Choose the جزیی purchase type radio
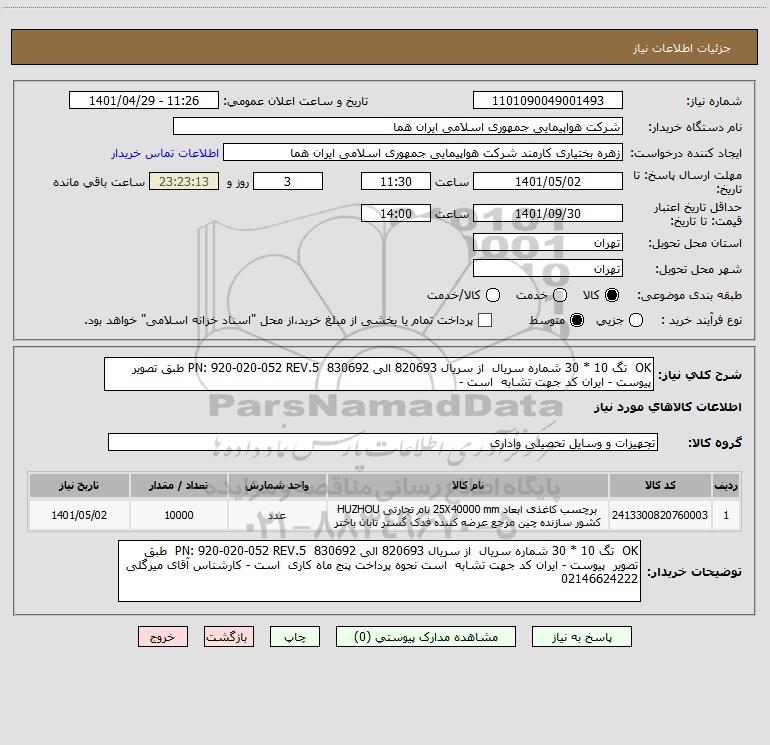 pos(636,321)
